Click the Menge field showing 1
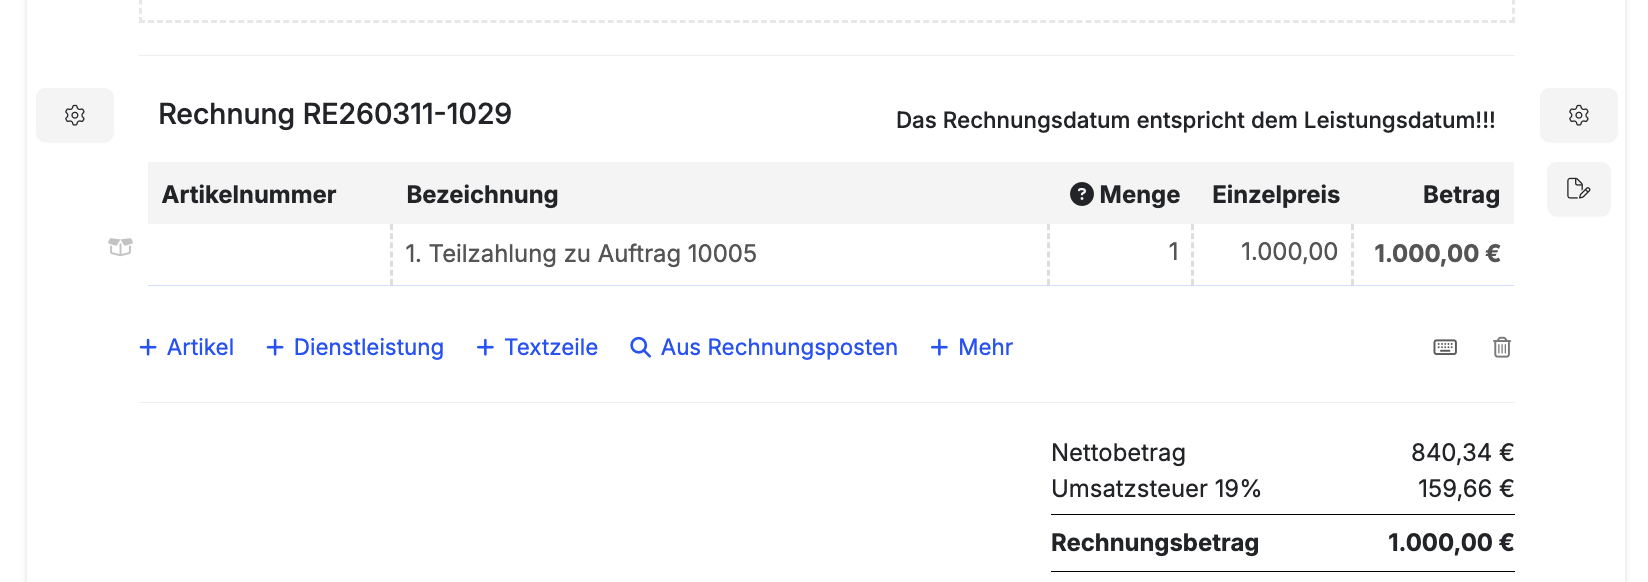The image size is (1648, 582). (1121, 253)
